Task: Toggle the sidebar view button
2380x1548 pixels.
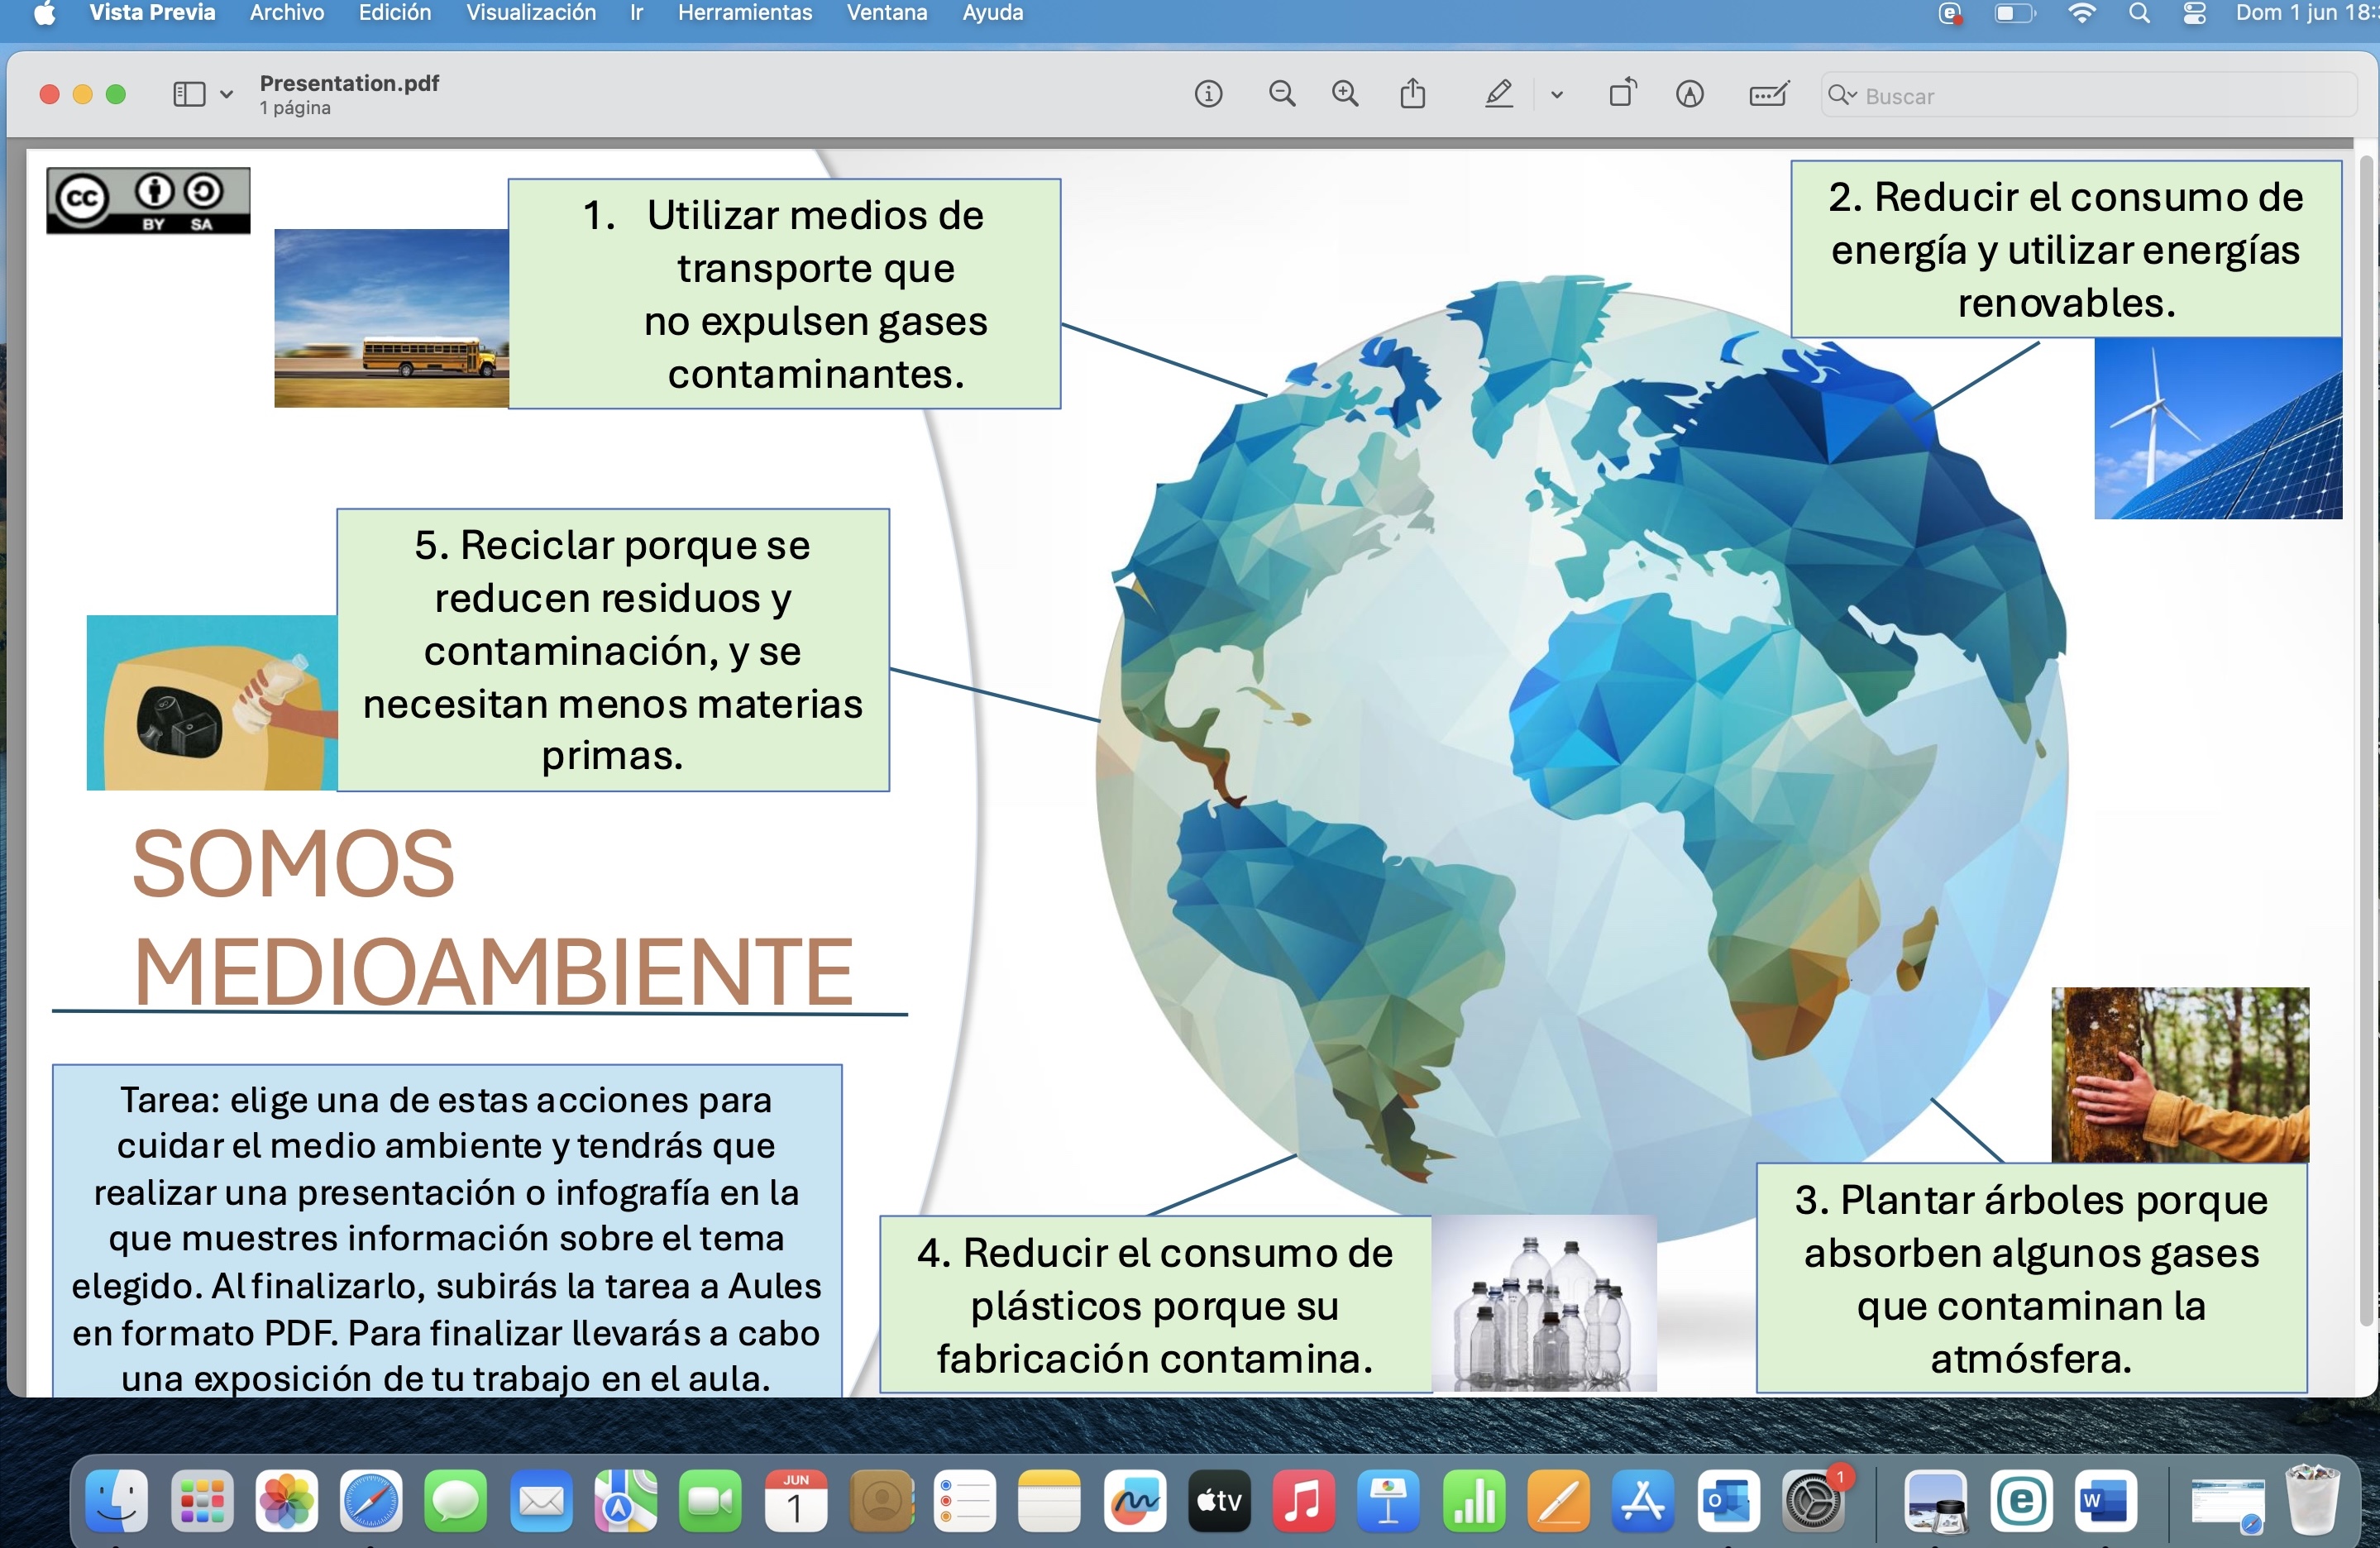Action: tap(189, 95)
